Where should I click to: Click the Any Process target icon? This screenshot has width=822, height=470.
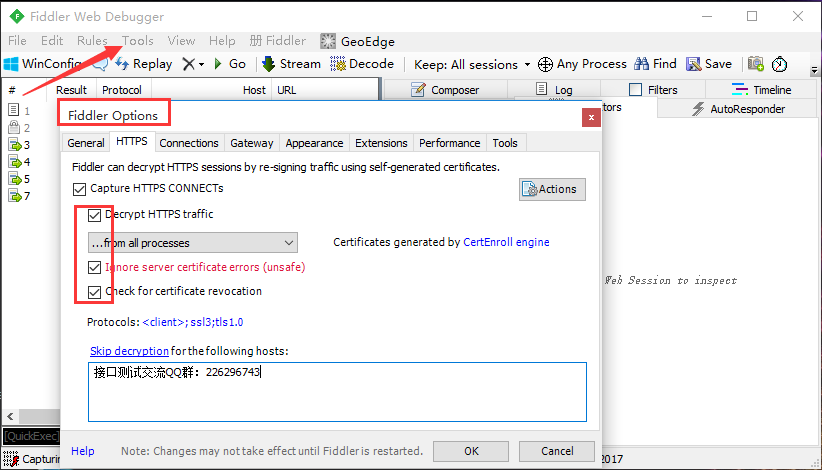point(545,64)
